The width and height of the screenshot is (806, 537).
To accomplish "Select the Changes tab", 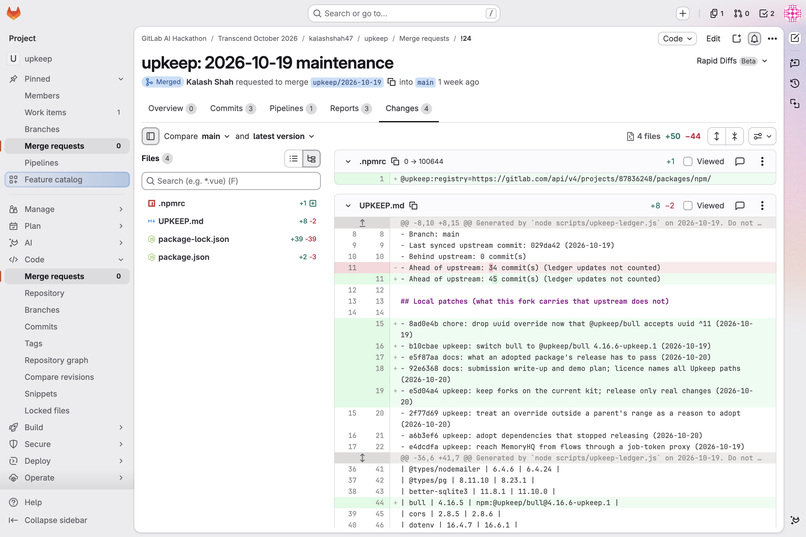I will point(408,108).
